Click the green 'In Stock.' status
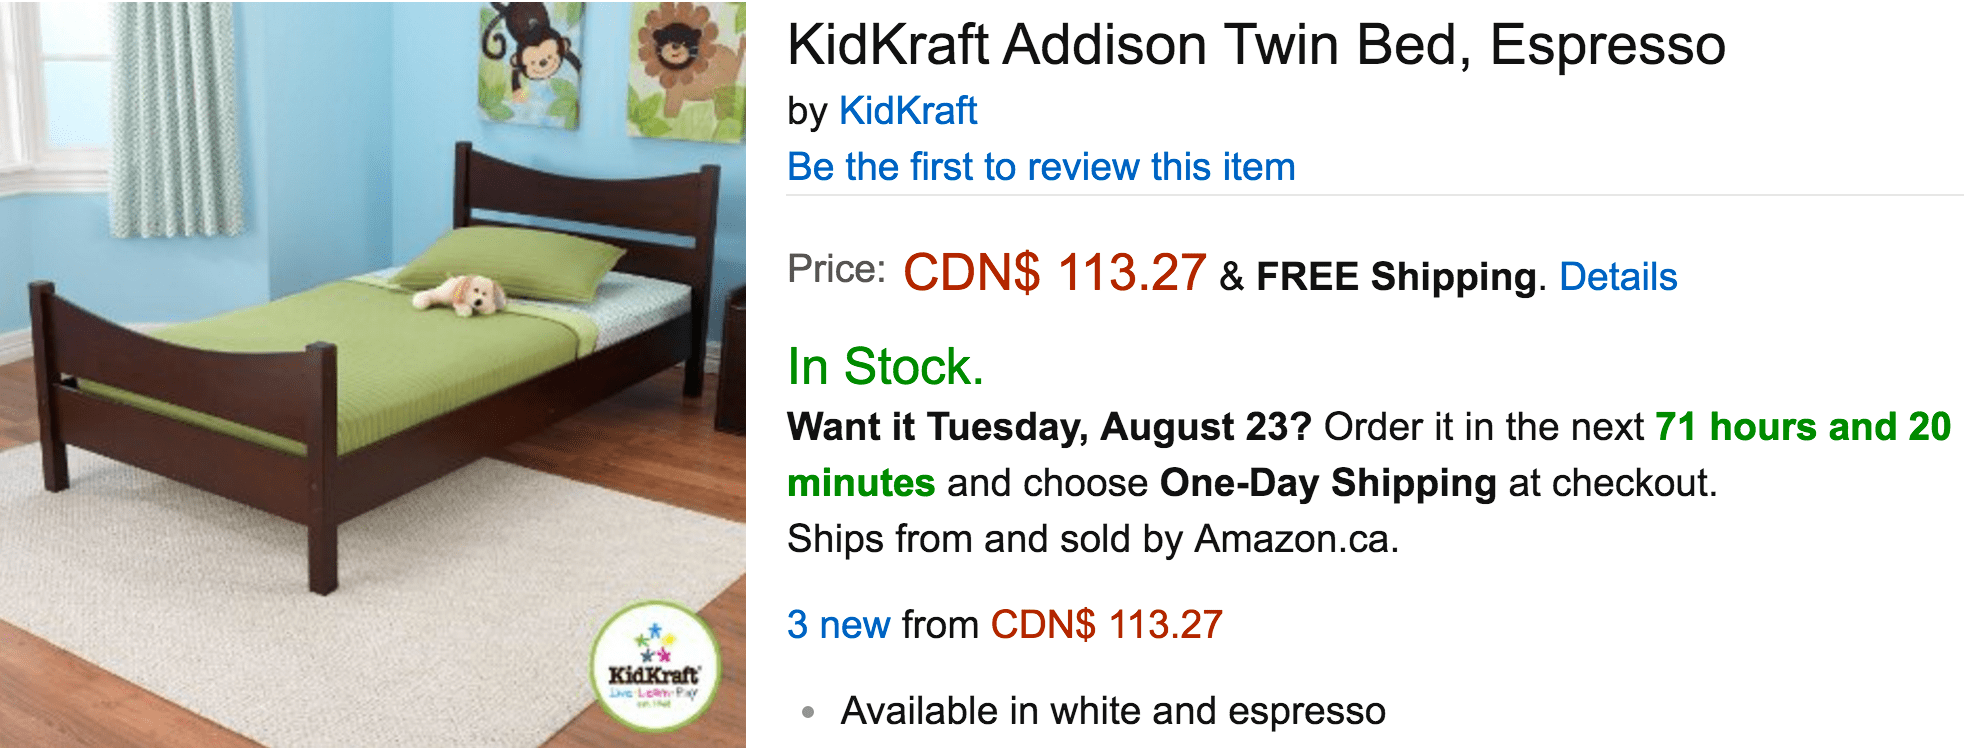 [885, 366]
